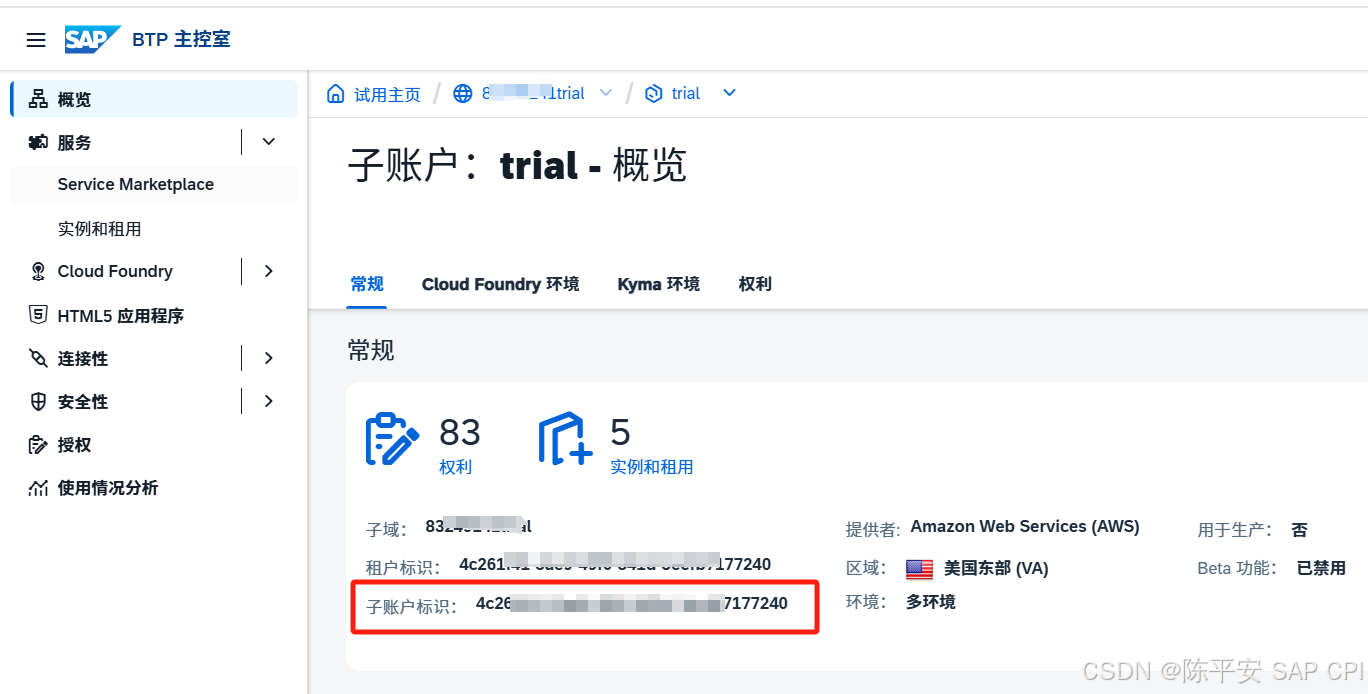Open HTML5 应用程序
The height and width of the screenshot is (694, 1368).
[x=121, y=316]
